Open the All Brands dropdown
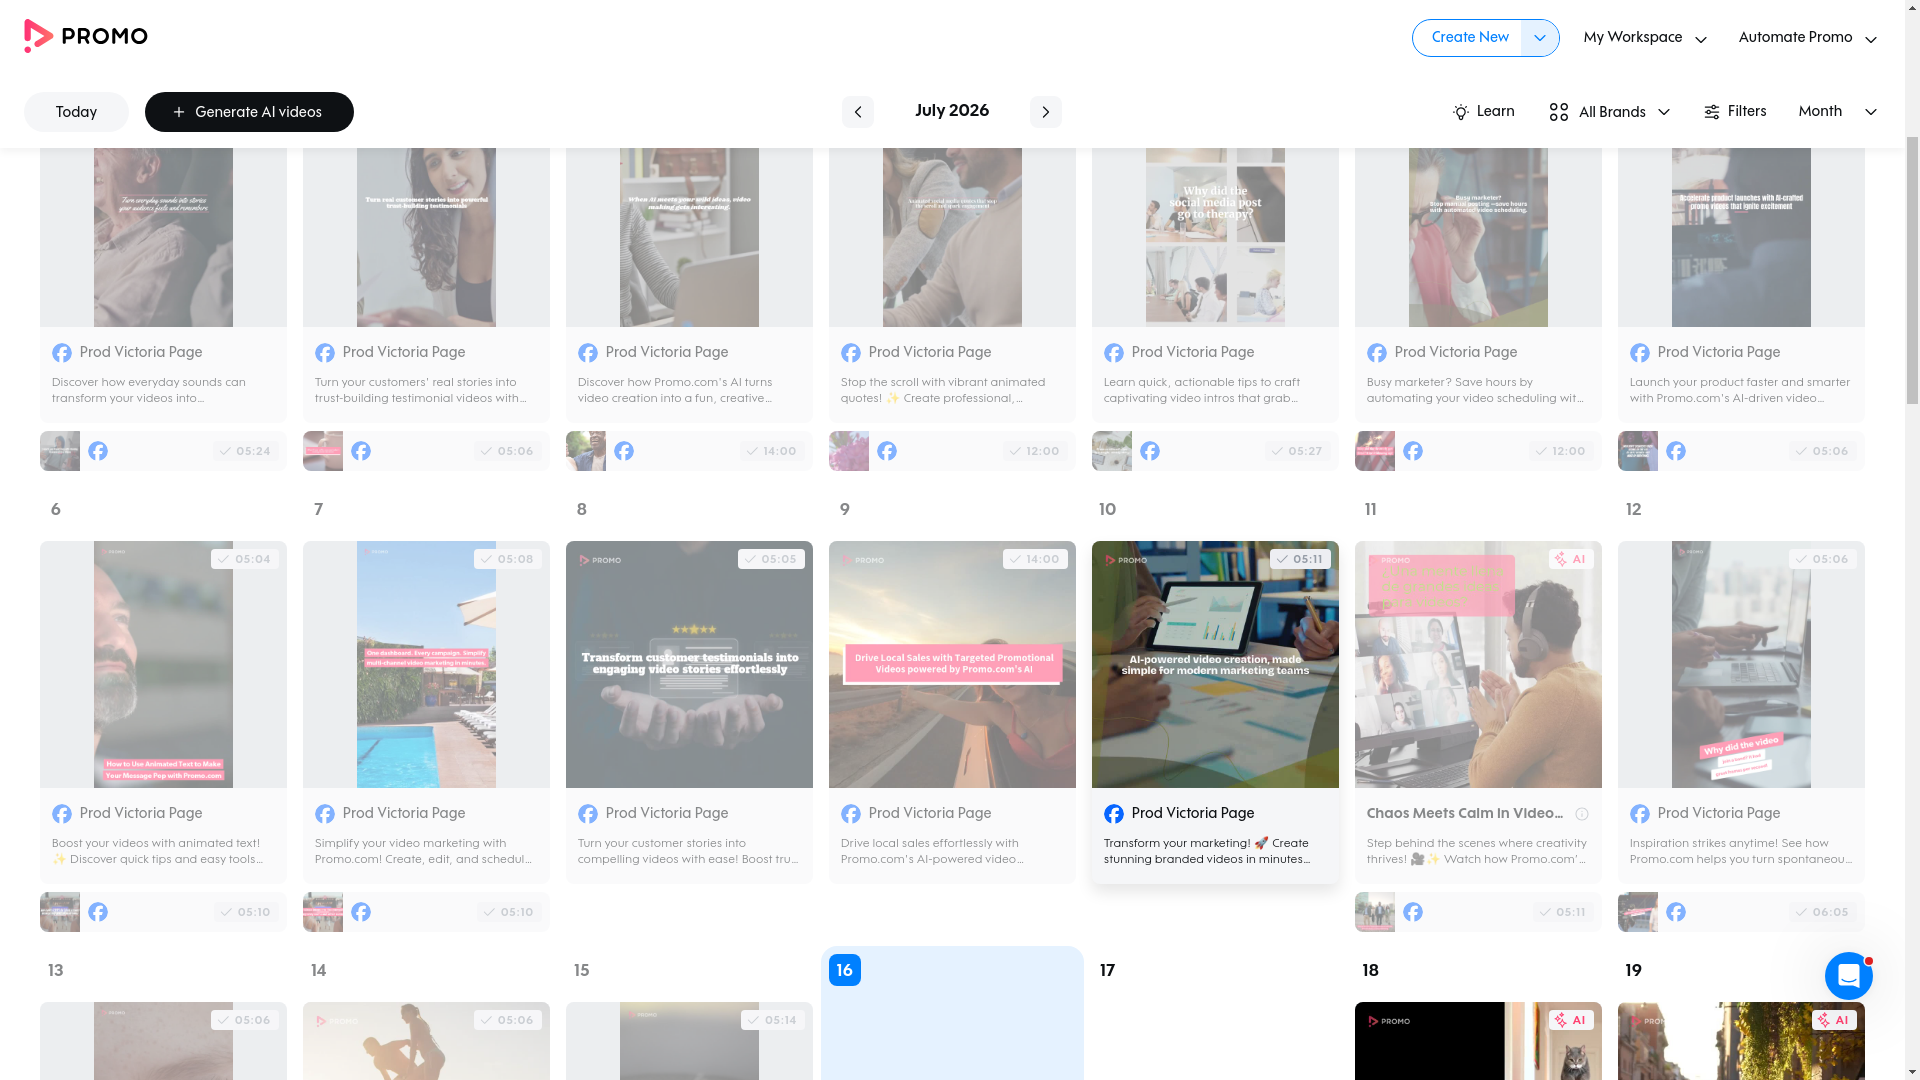 (1609, 112)
